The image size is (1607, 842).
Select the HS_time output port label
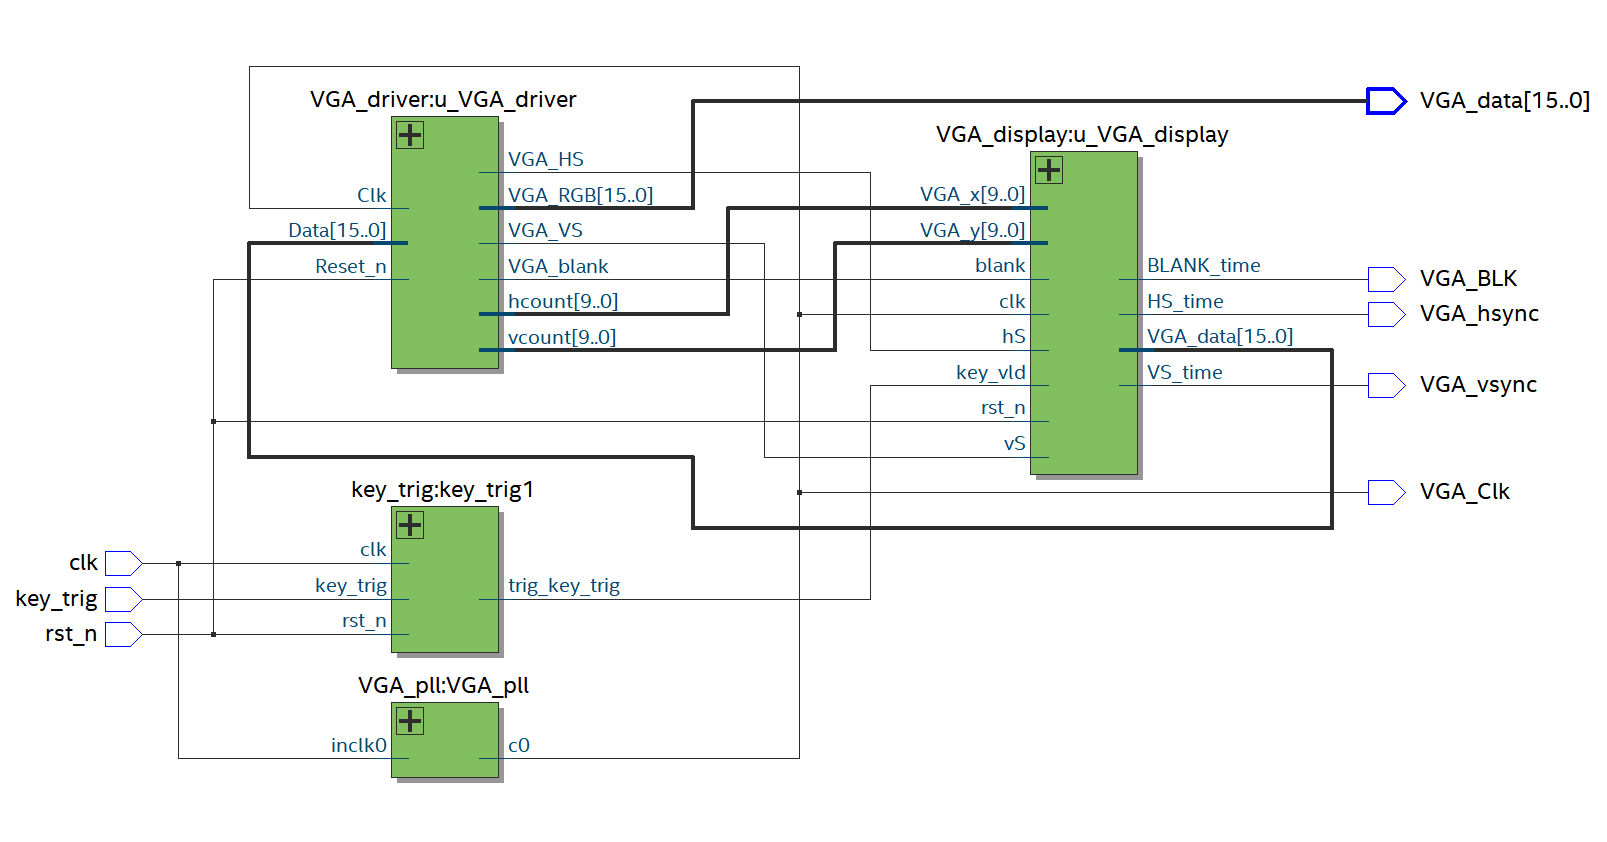tap(1185, 301)
